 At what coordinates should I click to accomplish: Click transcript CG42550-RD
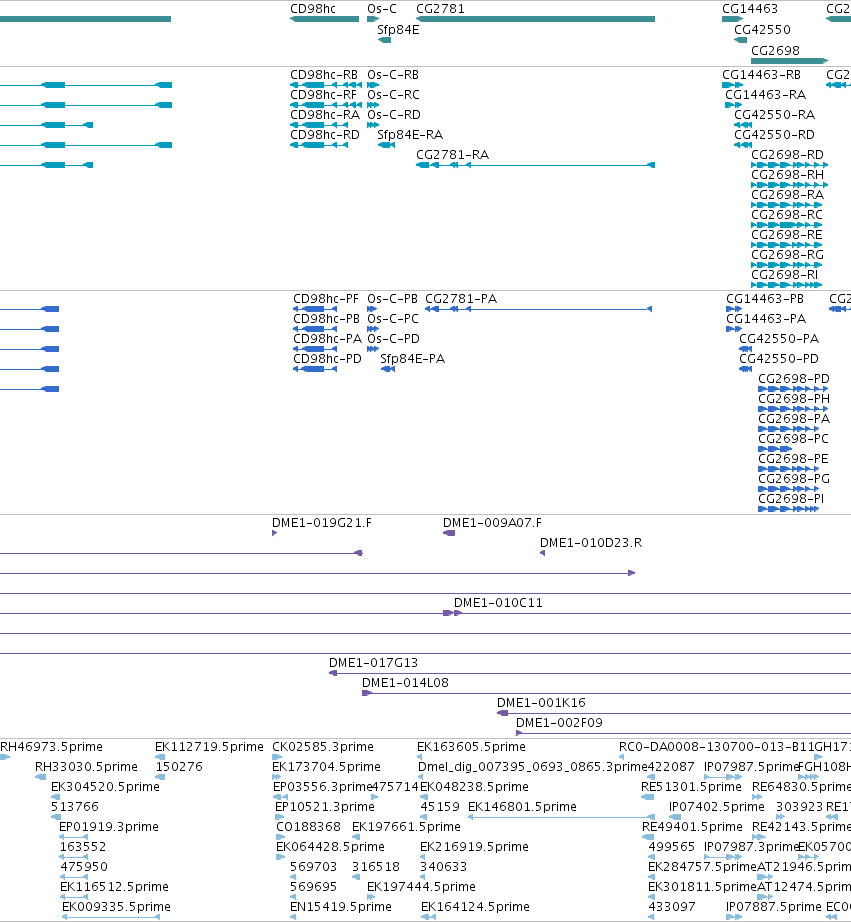(x=775, y=135)
